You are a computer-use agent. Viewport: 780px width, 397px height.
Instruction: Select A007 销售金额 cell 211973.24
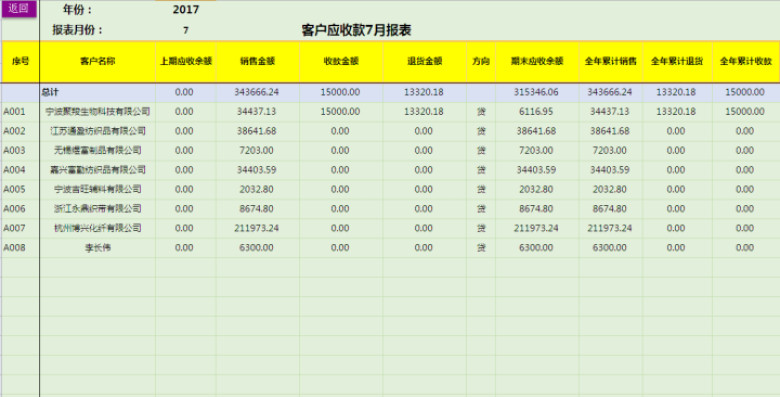pos(258,228)
